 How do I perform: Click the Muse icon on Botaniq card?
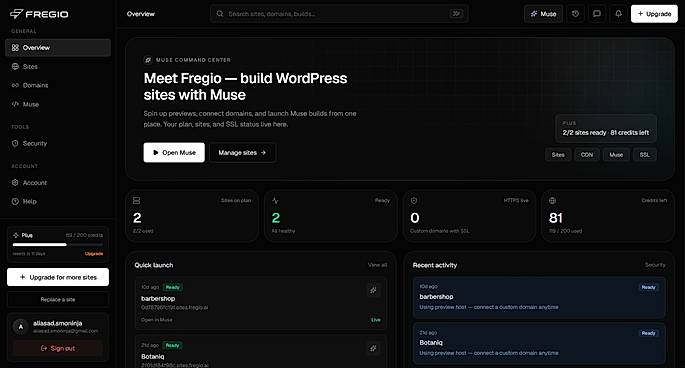pos(373,348)
